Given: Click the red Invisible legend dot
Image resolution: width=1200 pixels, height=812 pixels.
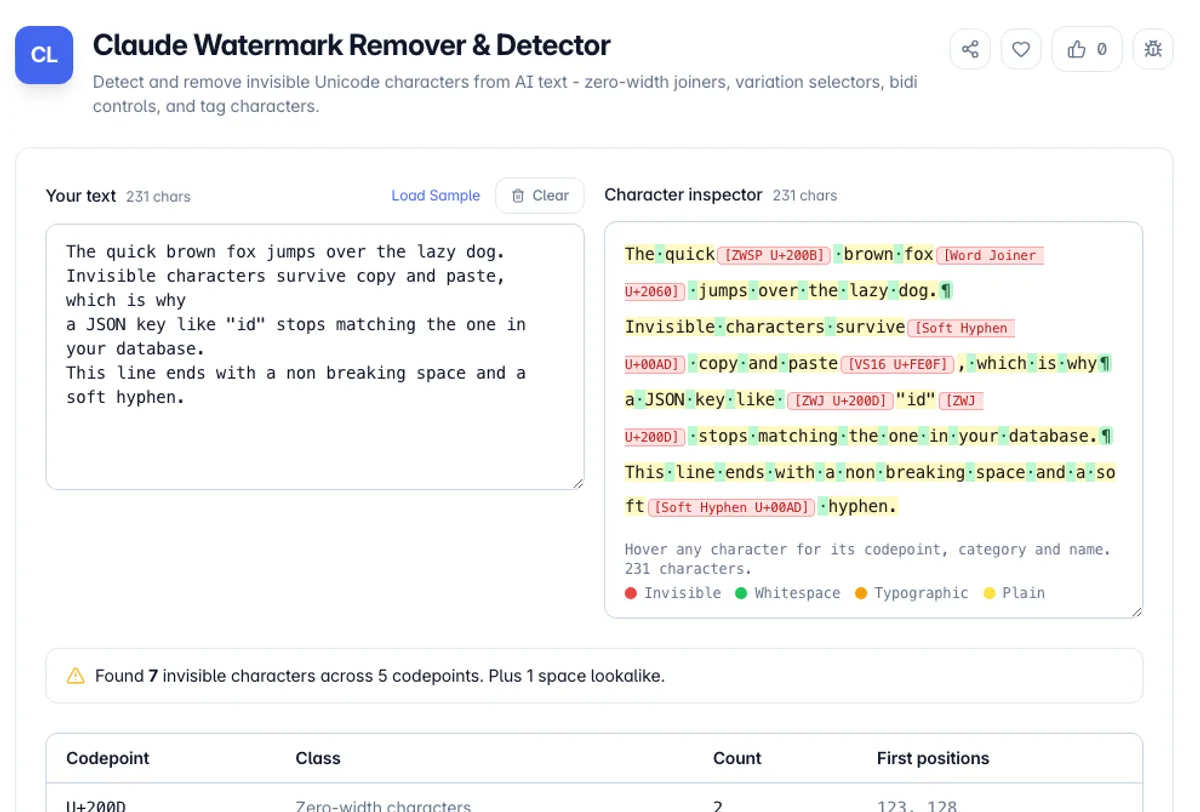Looking at the screenshot, I should point(631,593).
